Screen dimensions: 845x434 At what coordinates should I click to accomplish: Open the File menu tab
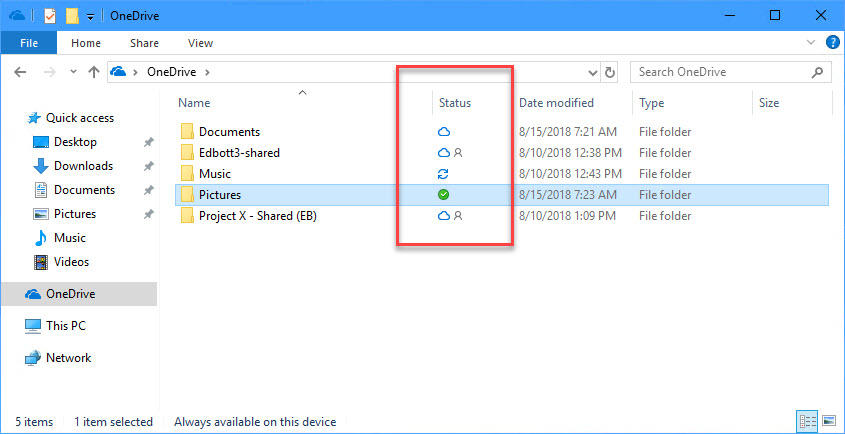pos(29,43)
